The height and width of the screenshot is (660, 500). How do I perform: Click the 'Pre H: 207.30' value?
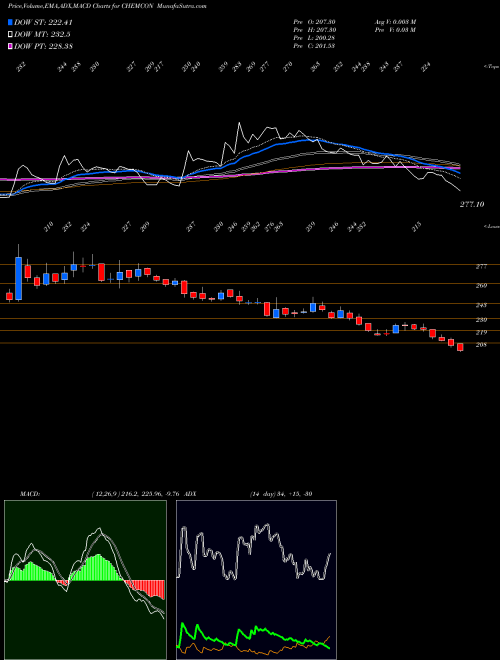(314, 30)
